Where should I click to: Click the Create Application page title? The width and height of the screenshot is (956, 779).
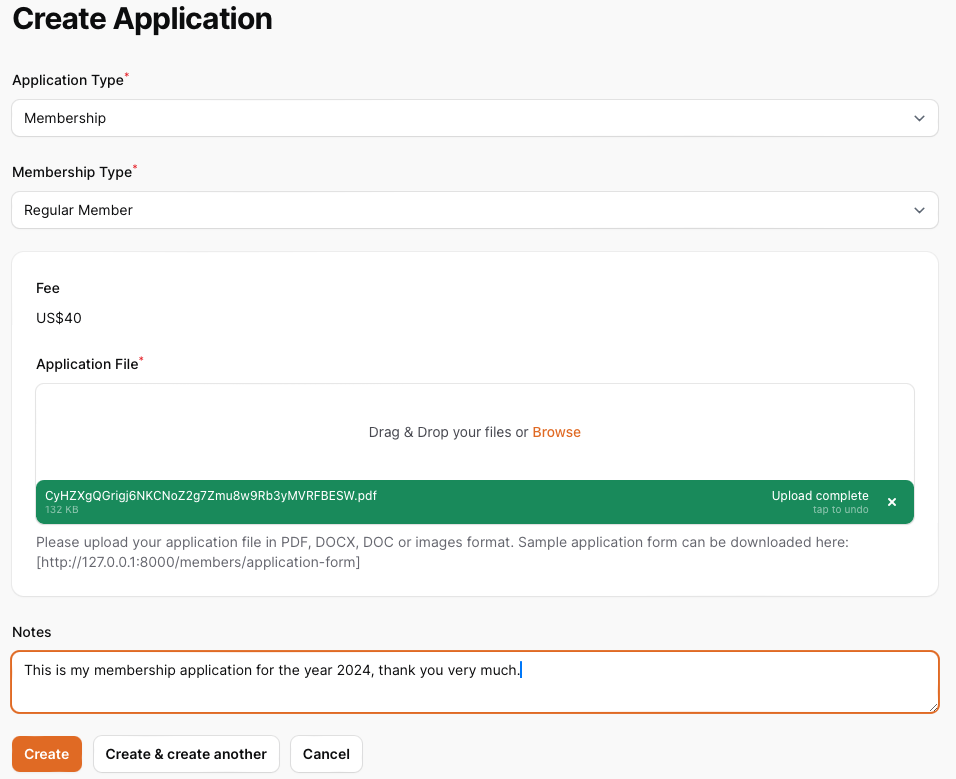point(141,19)
